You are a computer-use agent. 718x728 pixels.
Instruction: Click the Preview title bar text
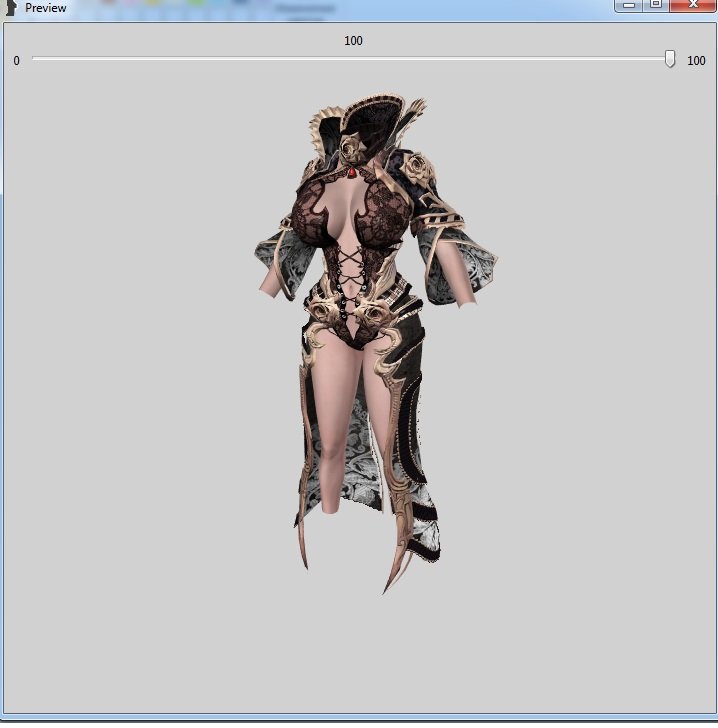tap(46, 8)
